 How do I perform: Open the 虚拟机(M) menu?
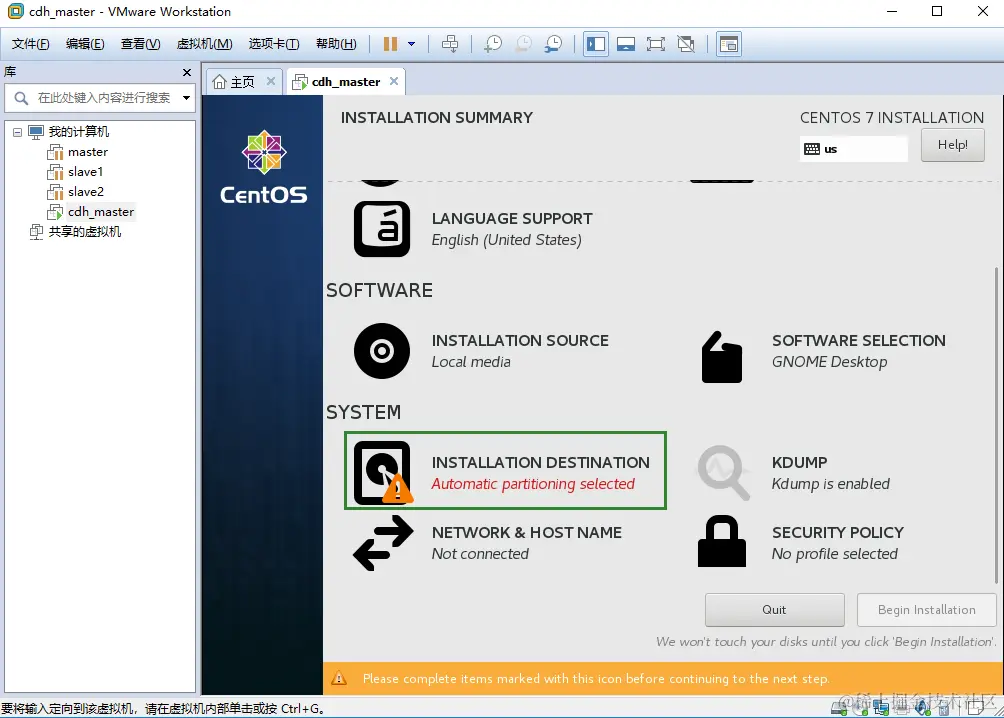pyautogui.click(x=204, y=44)
